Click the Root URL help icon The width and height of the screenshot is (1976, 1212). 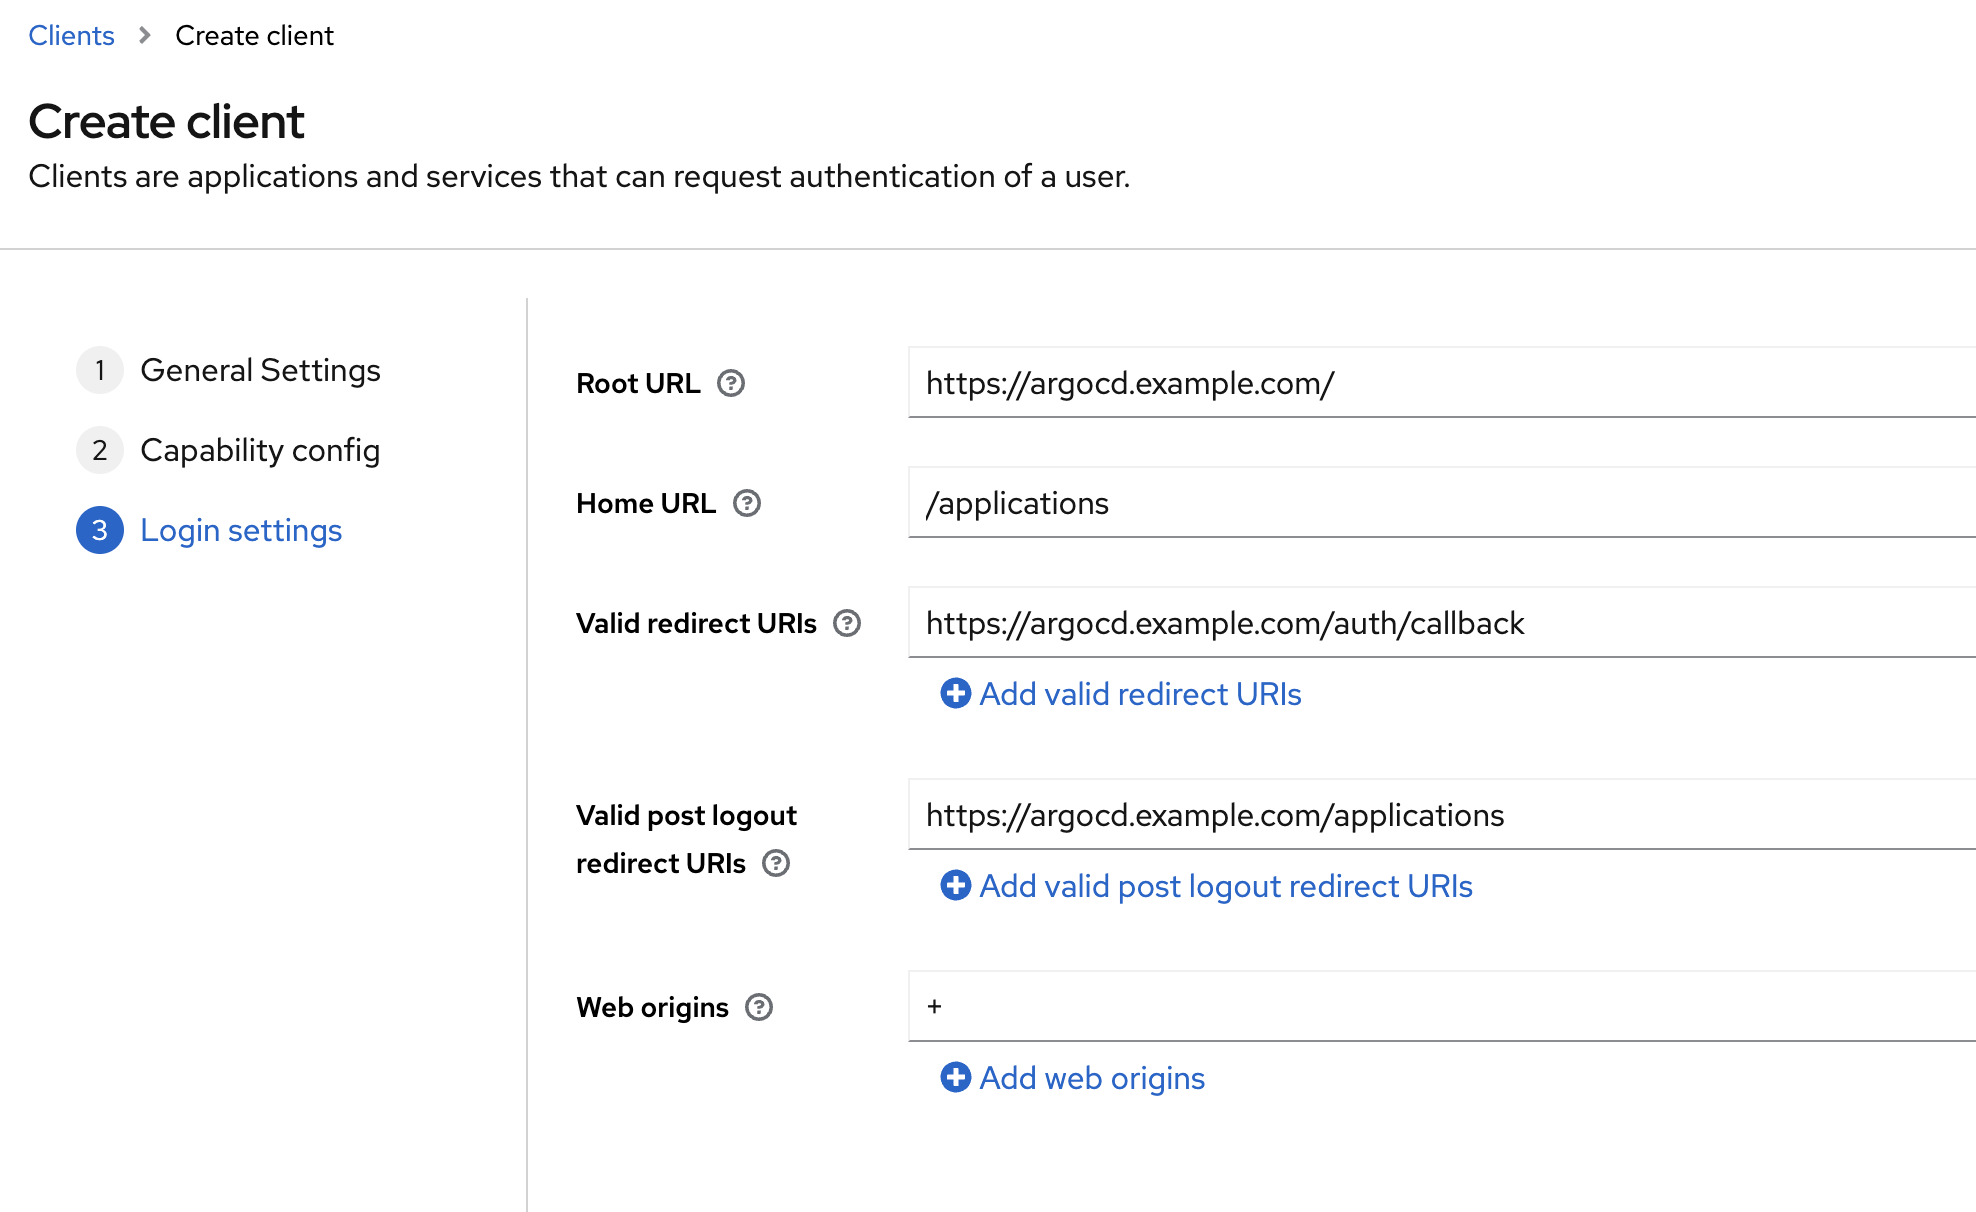[x=731, y=383]
